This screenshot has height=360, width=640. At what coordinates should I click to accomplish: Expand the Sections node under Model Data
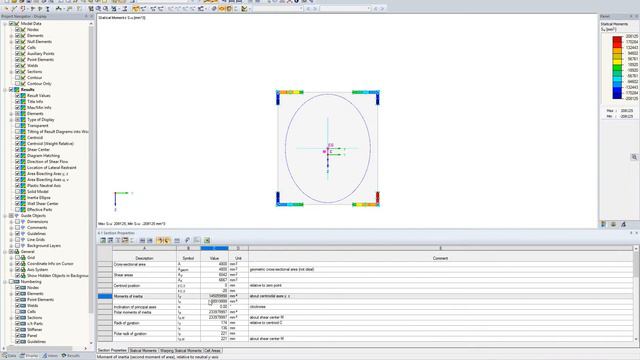click(11, 72)
